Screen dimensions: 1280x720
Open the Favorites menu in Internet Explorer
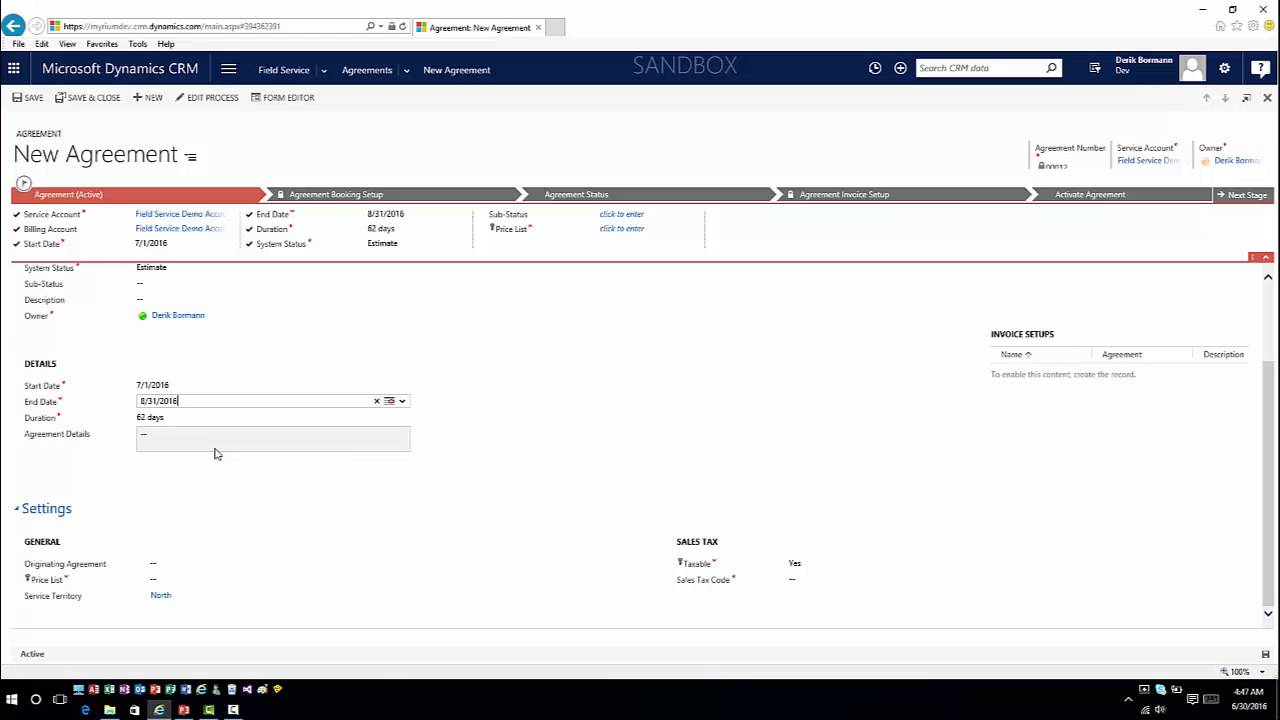pos(102,44)
